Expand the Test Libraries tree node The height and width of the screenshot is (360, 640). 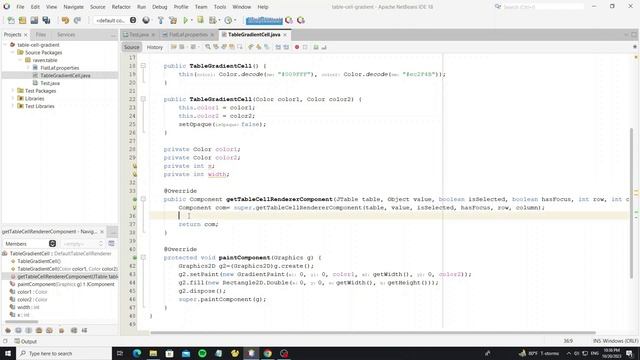tap(13, 106)
